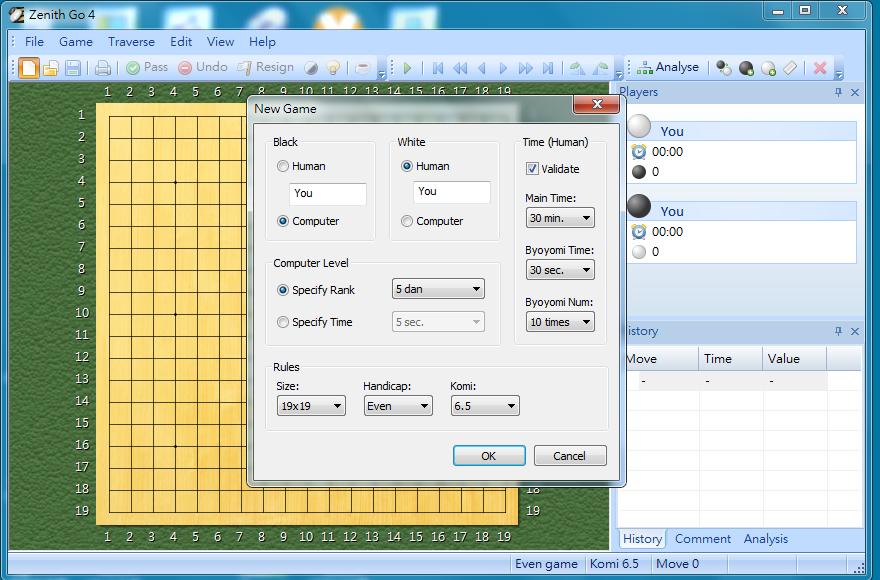Click the Value column header

point(794,359)
